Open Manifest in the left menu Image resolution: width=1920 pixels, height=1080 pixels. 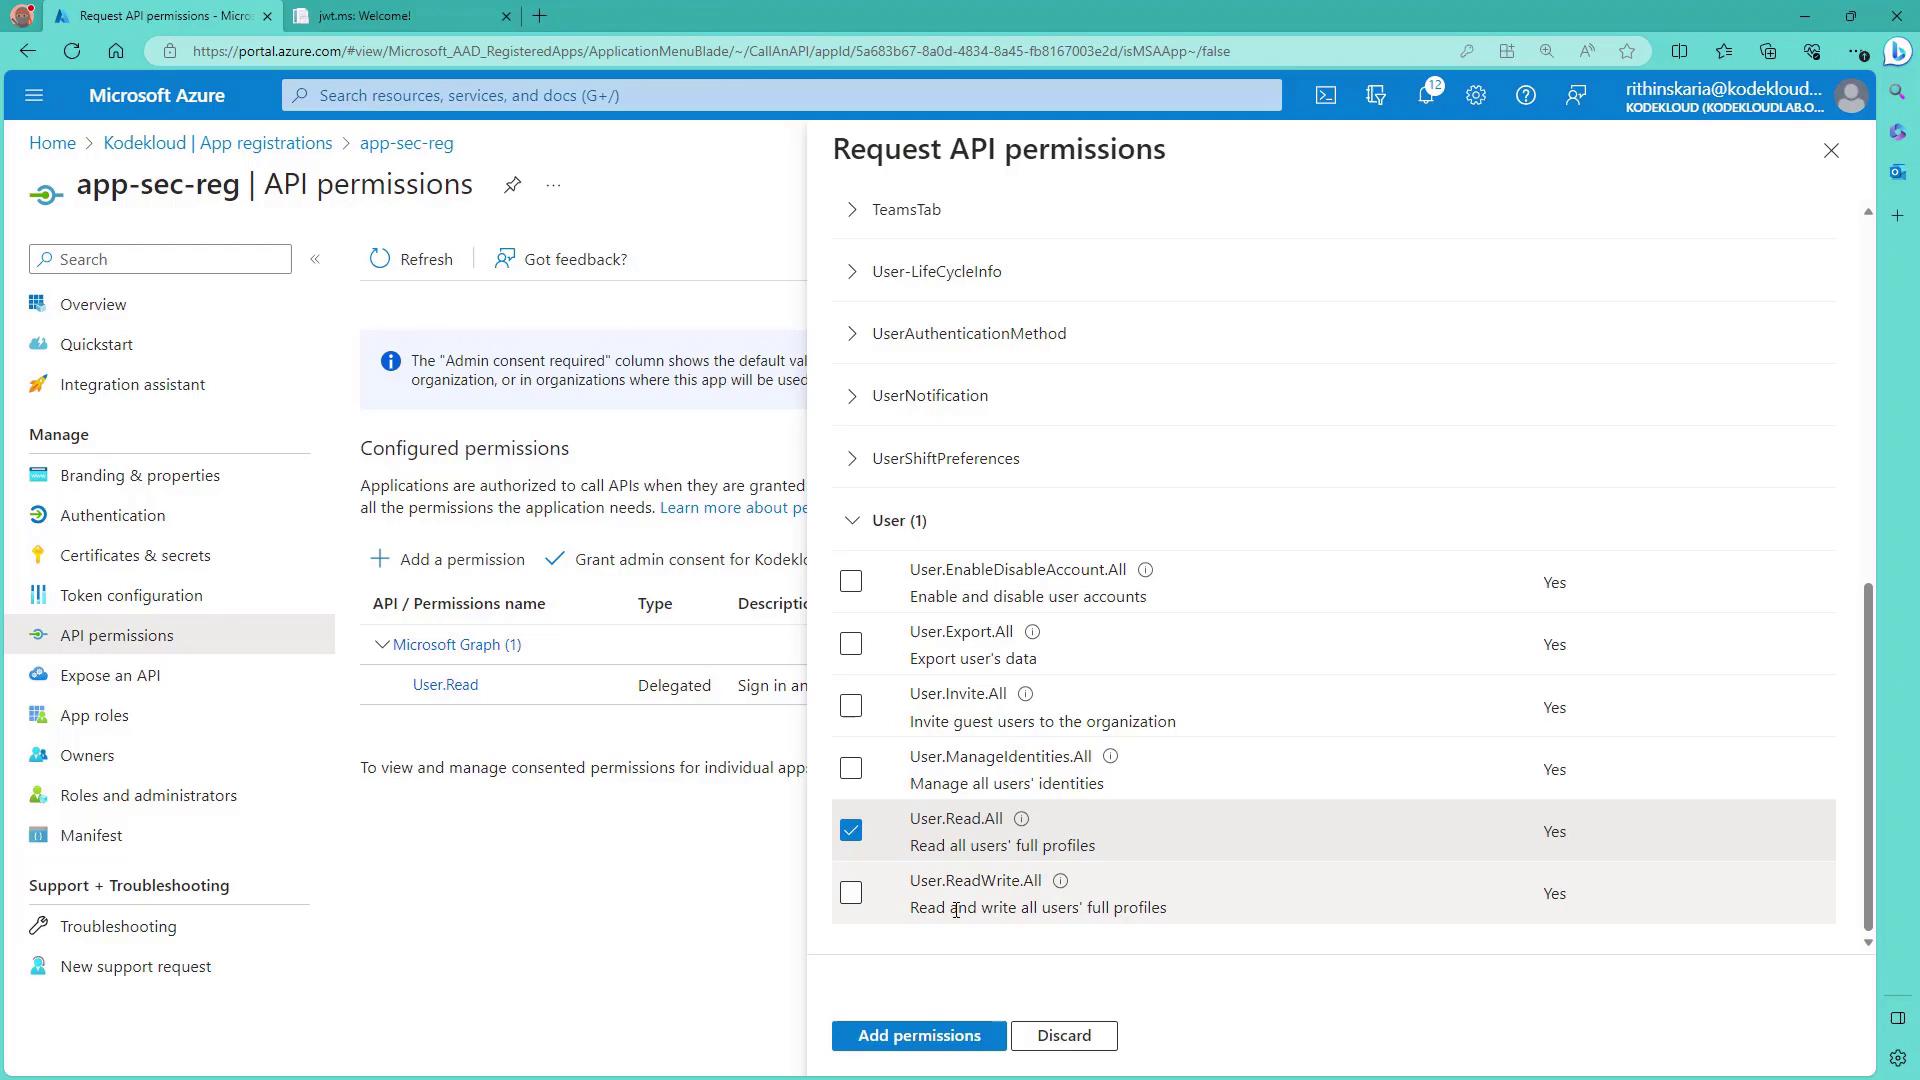[x=91, y=836]
